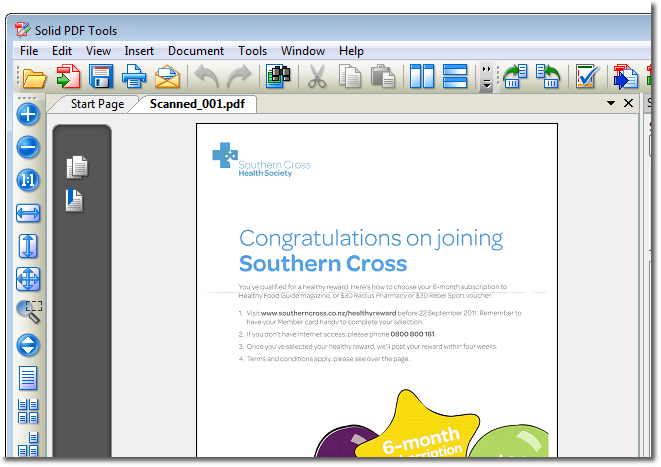This screenshot has height=467, width=661.
Task: Activate the marquee zoom magnifier tool
Action: coord(29,312)
